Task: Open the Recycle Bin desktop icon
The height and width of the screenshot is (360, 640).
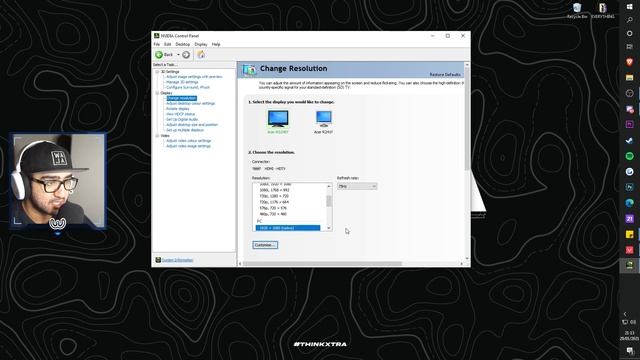Action: tap(577, 11)
